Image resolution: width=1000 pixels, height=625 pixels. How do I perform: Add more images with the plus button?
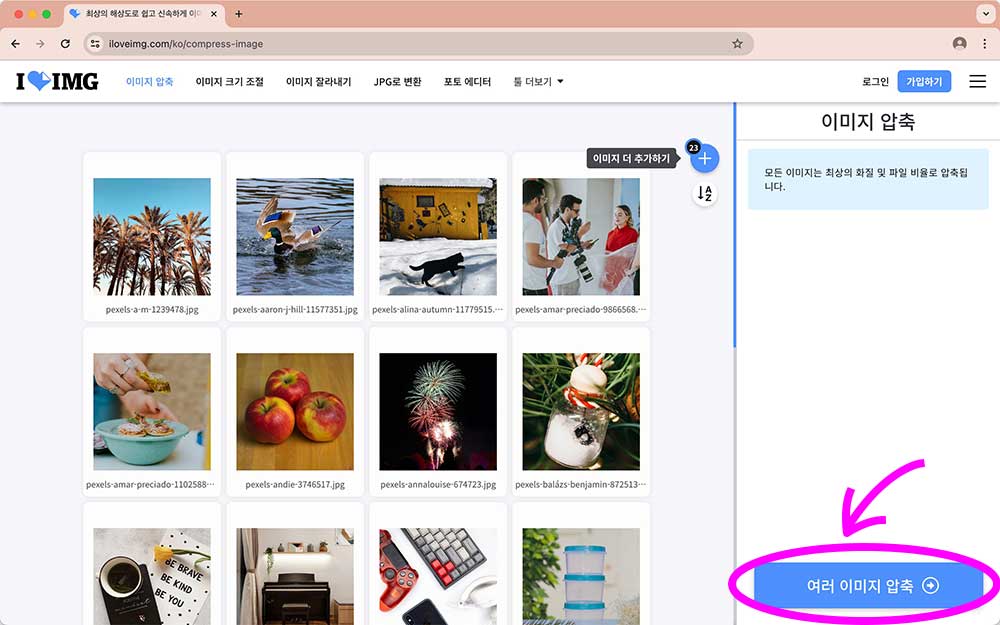[x=705, y=158]
